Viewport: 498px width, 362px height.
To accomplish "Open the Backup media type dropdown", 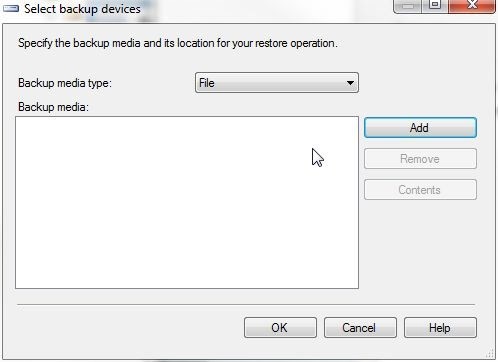I will pyautogui.click(x=277, y=83).
